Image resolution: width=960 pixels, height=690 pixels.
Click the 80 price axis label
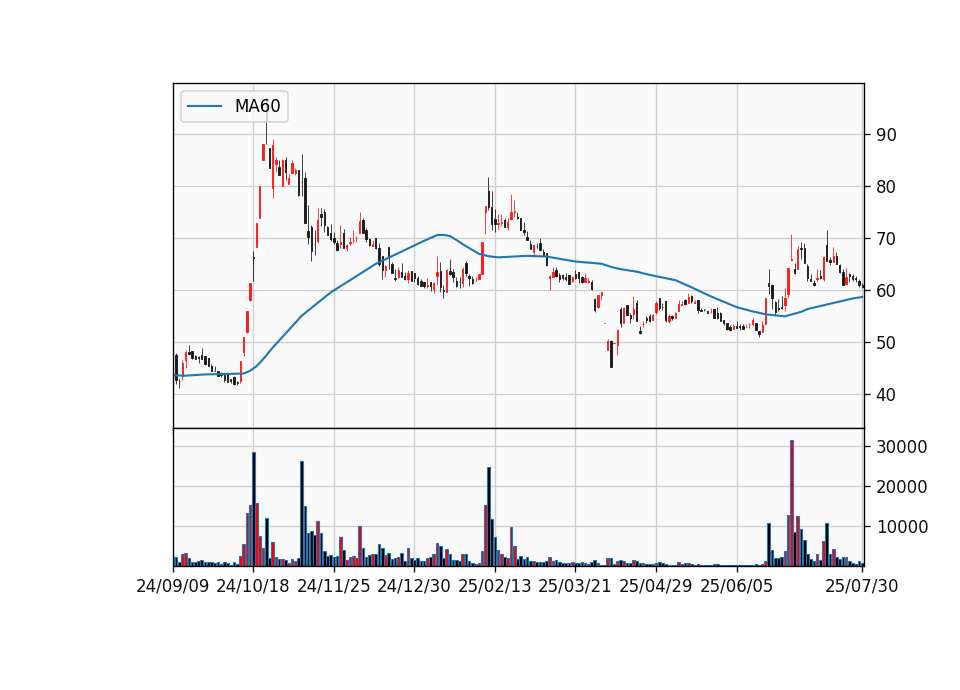[886, 187]
